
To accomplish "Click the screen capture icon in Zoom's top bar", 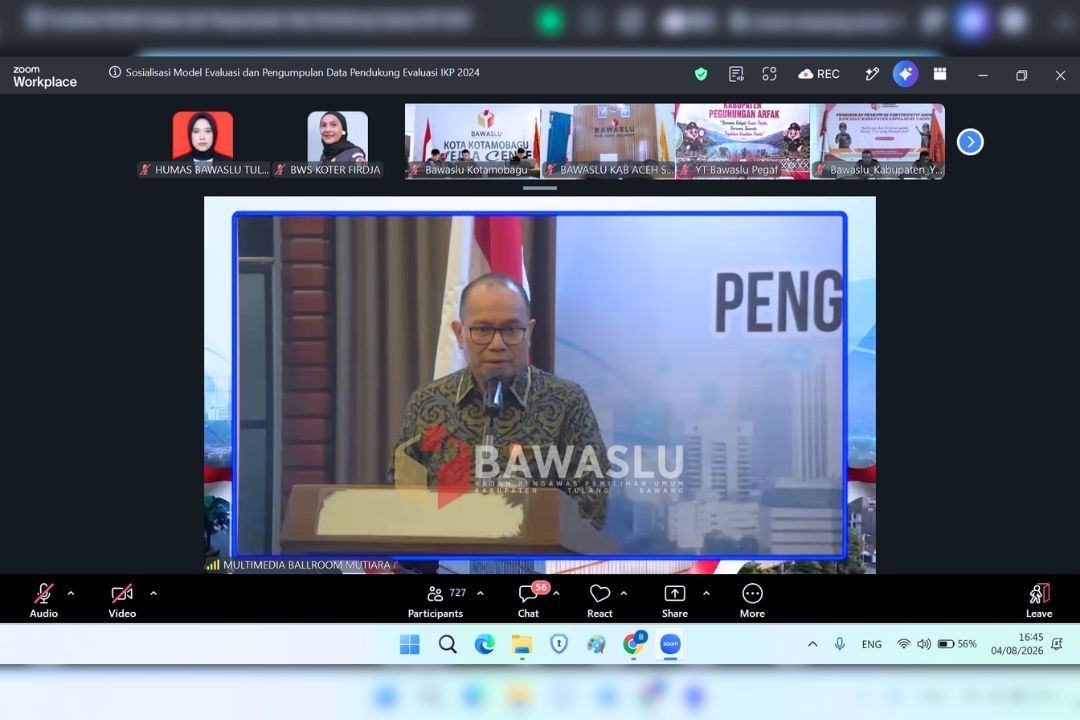I will pos(769,74).
